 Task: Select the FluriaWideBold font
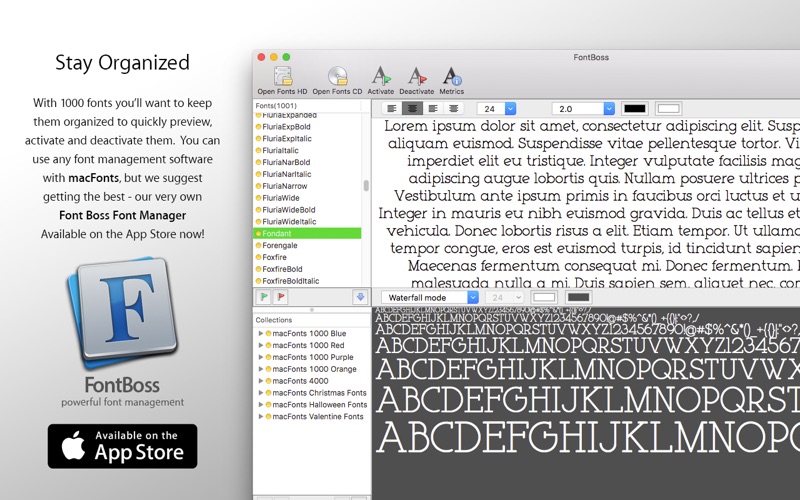(x=307, y=210)
